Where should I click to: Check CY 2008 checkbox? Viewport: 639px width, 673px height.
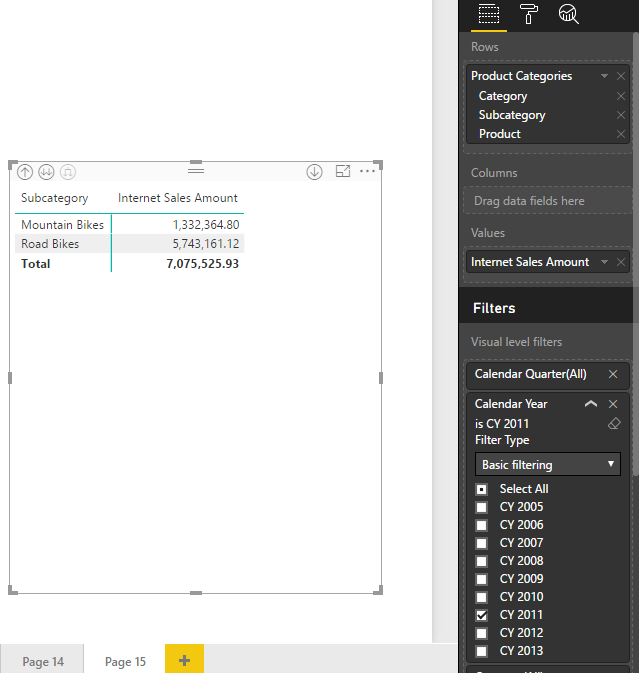pos(482,561)
